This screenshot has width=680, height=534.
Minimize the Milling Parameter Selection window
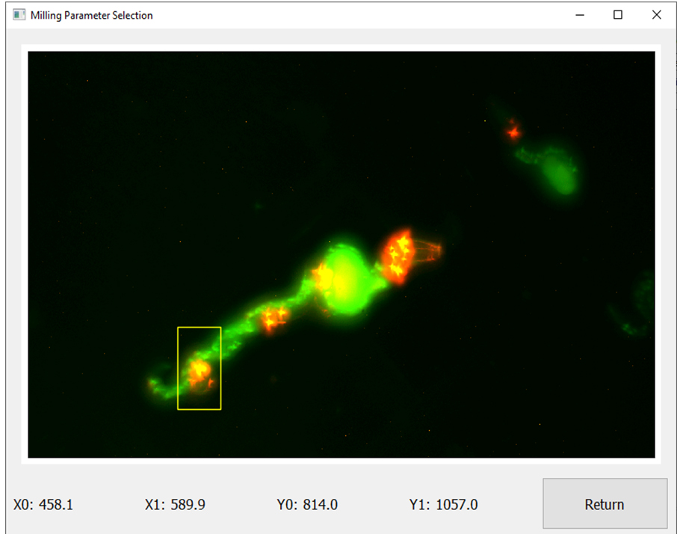click(x=580, y=15)
